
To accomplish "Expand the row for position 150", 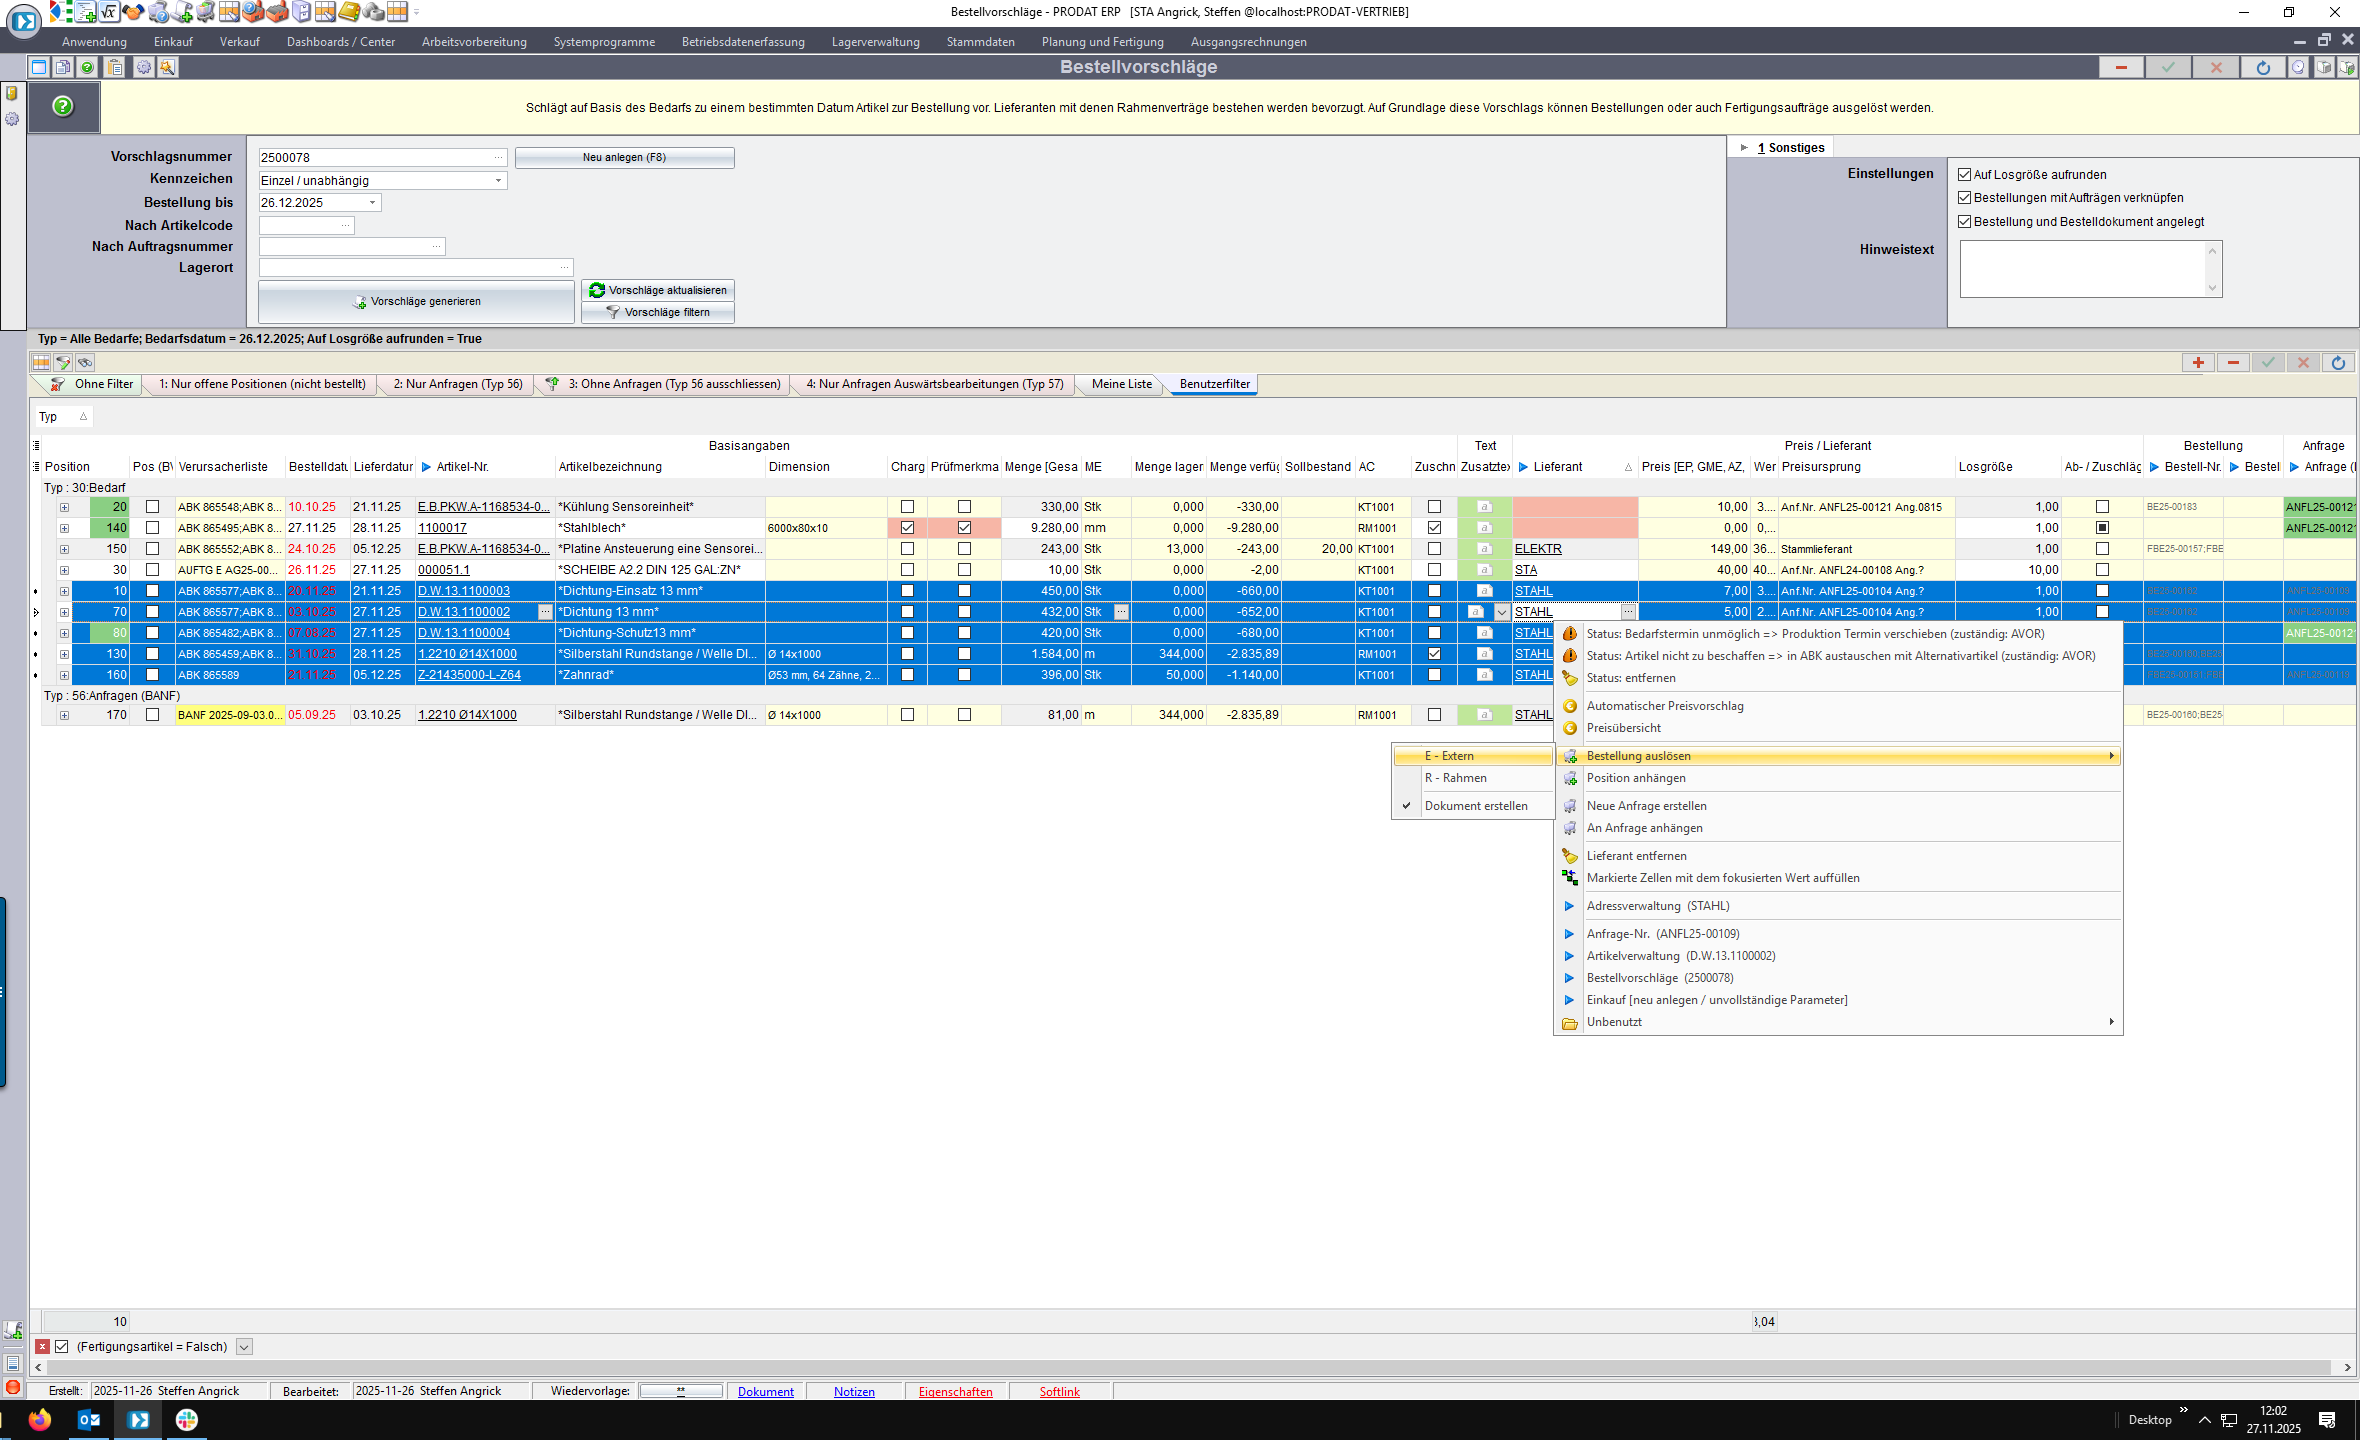I will pos(64,549).
